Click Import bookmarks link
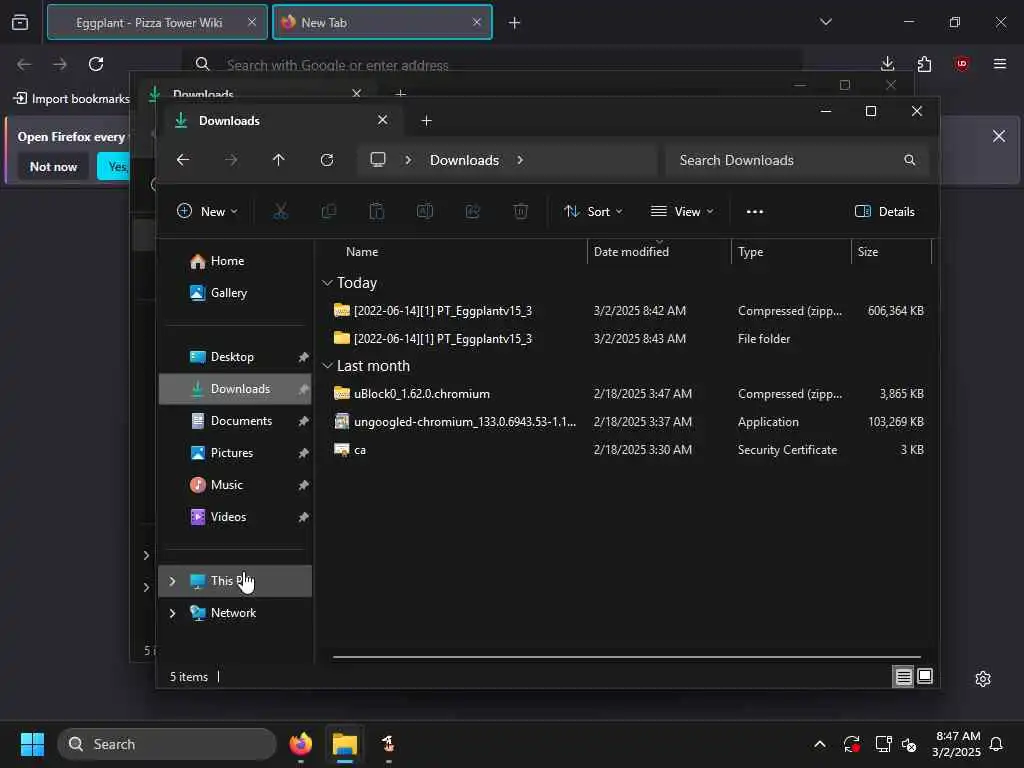 click(72, 99)
